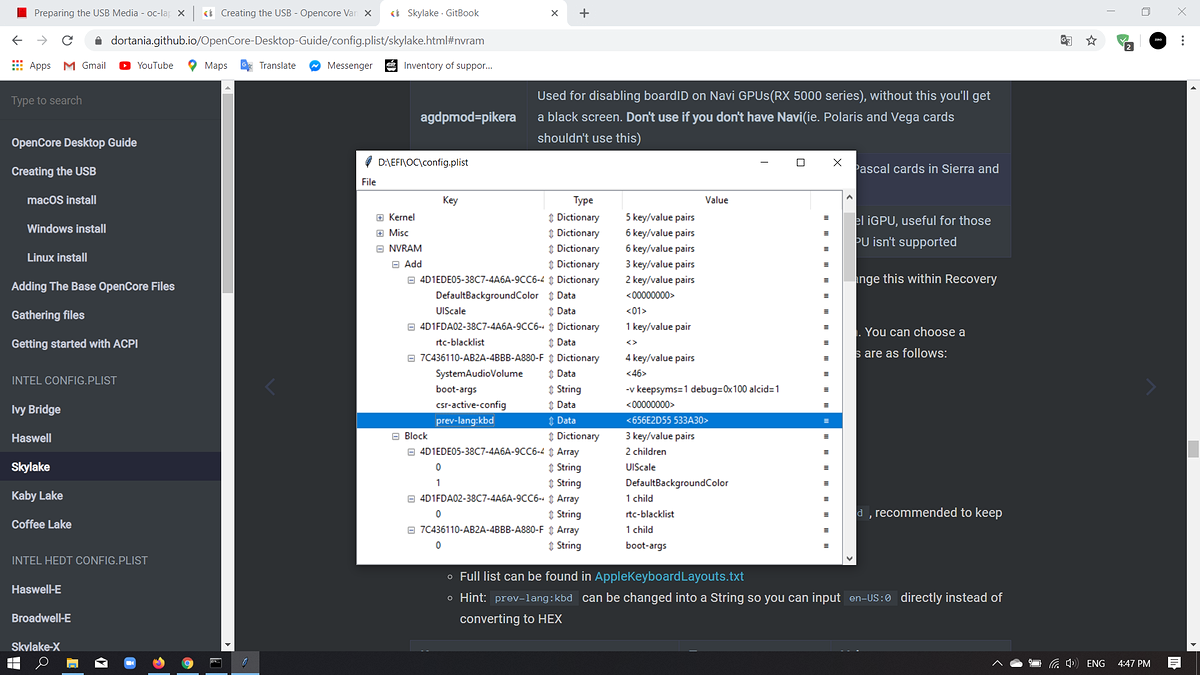Open the YouTube bookmark
Image resolution: width=1200 pixels, height=675 pixels.
coord(146,65)
